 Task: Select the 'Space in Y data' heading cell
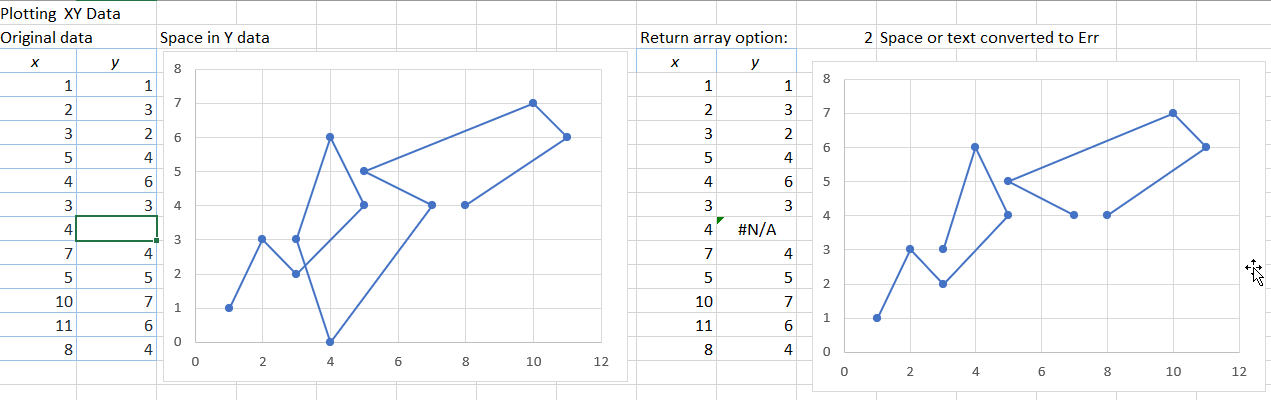[x=214, y=38]
